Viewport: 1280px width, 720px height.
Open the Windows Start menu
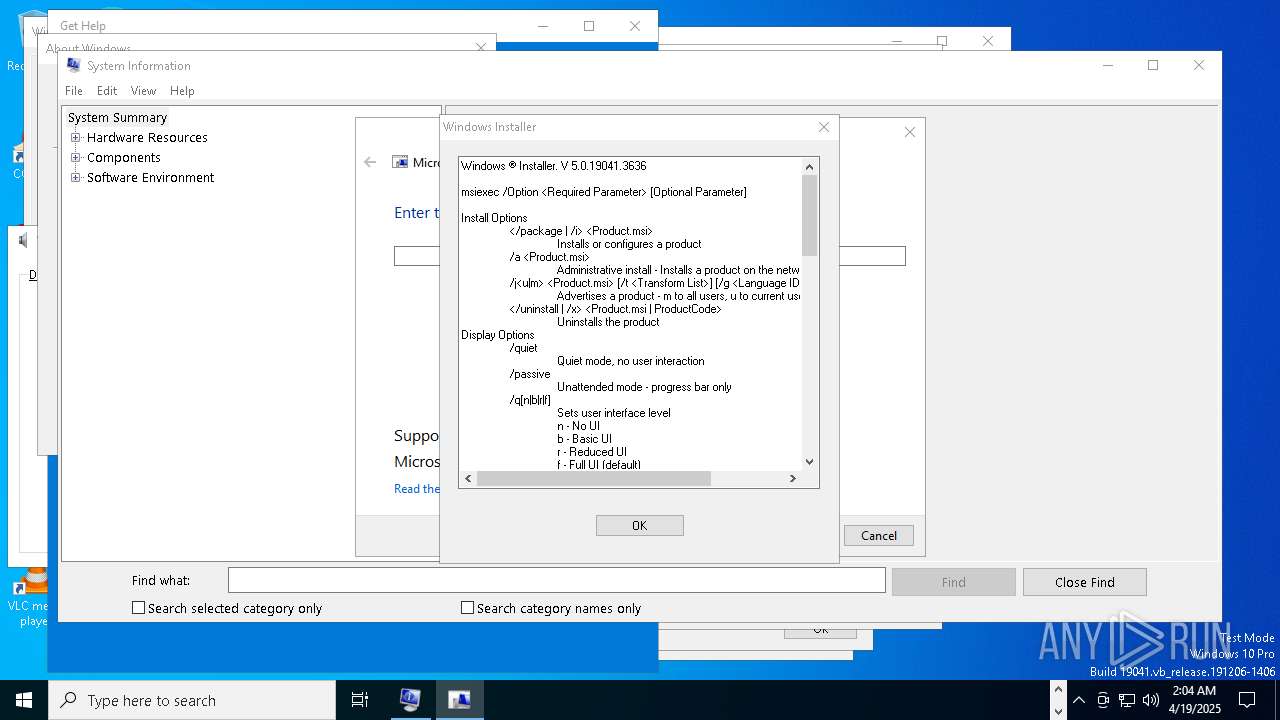pyautogui.click(x=24, y=700)
